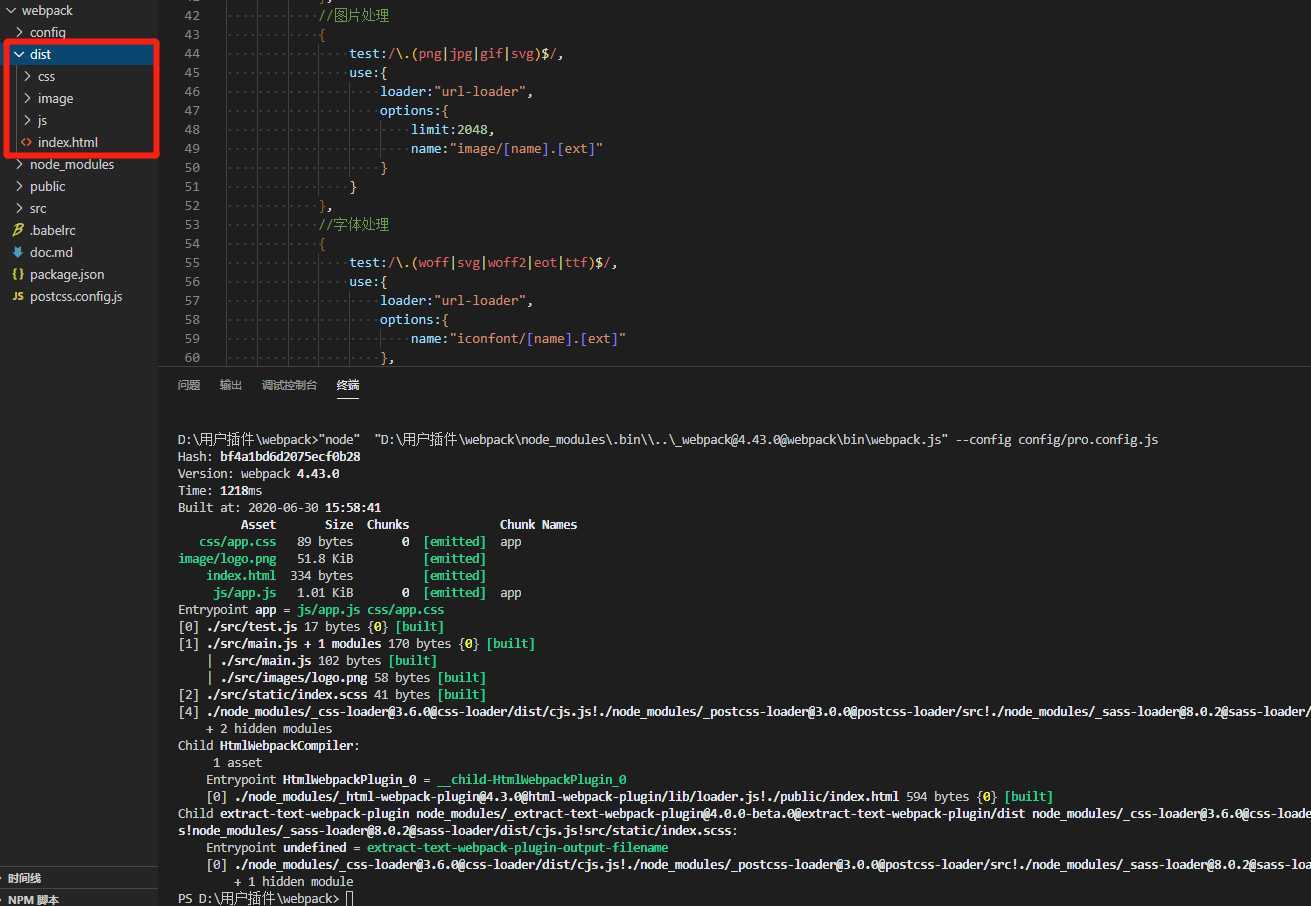Viewport: 1311px width, 906px height.
Task: Click __child-HtmlWebpackPlugin_0 entrypoint text
Action: click(x=532, y=780)
